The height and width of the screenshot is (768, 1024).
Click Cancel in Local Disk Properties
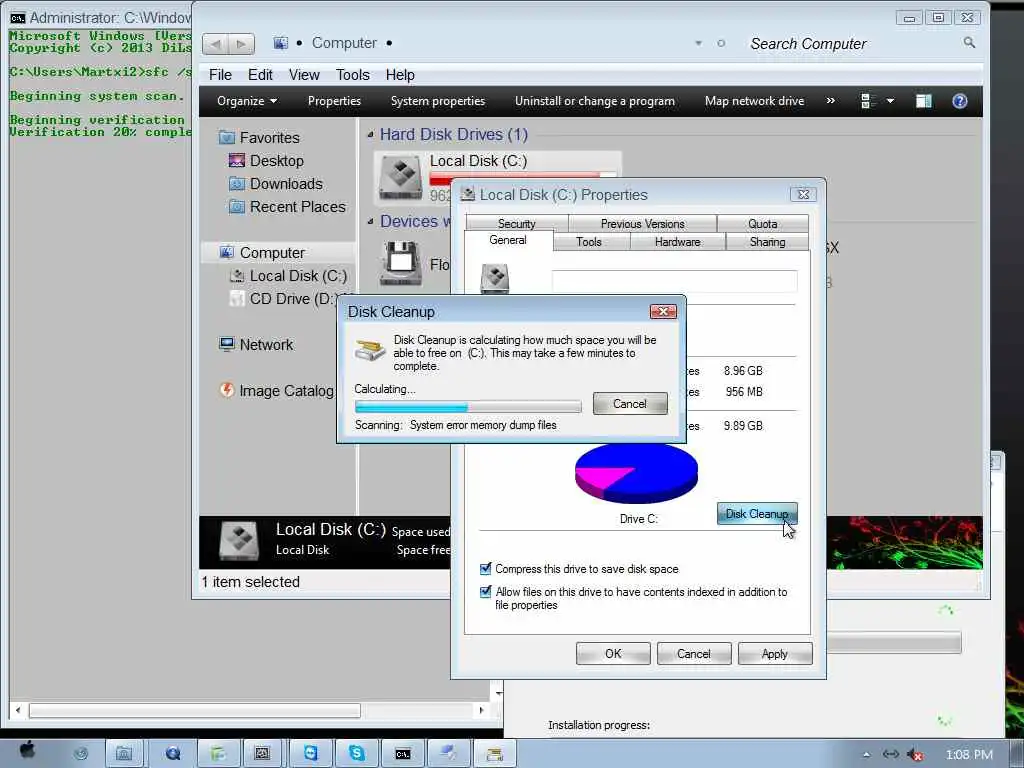point(694,654)
